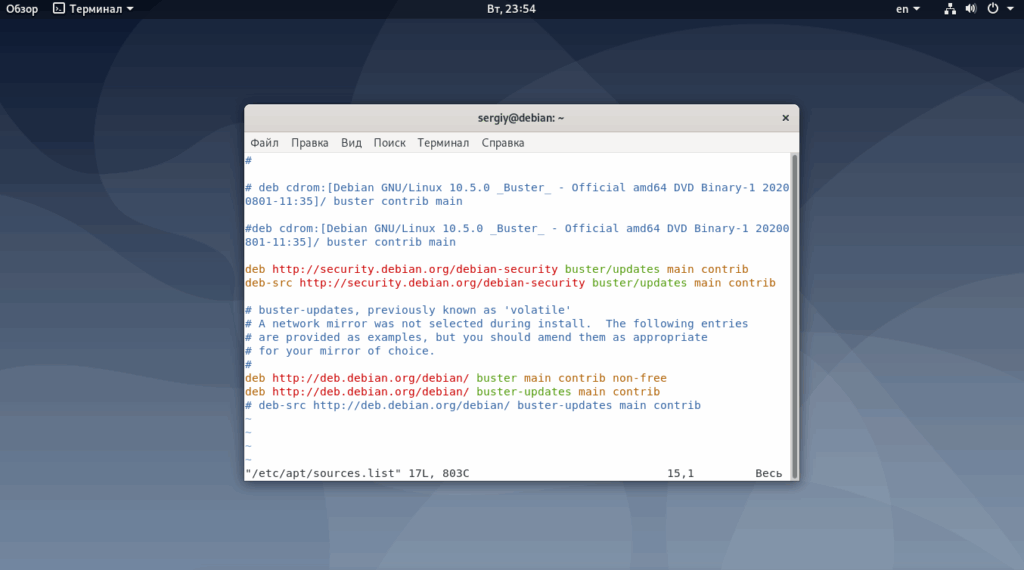Viewport: 1024px width, 570px height.
Task: Click the first '# deb cdrom:' commented line
Action: pyautogui.click(x=517, y=195)
